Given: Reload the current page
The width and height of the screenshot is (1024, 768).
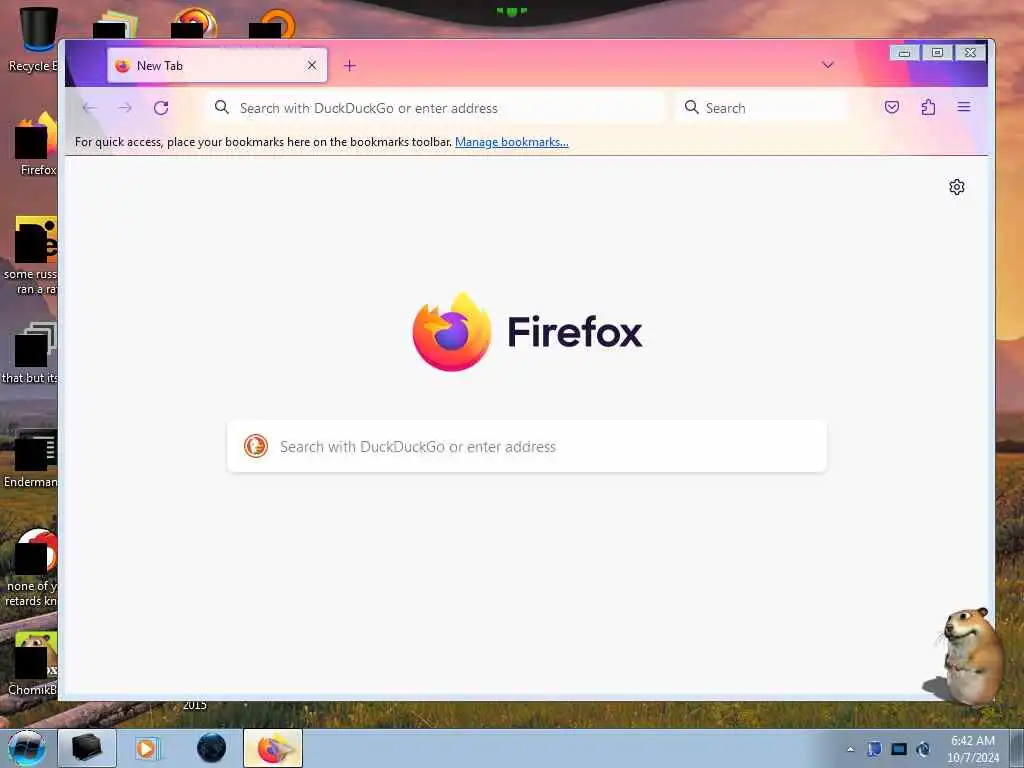Looking at the screenshot, I should click(161, 108).
